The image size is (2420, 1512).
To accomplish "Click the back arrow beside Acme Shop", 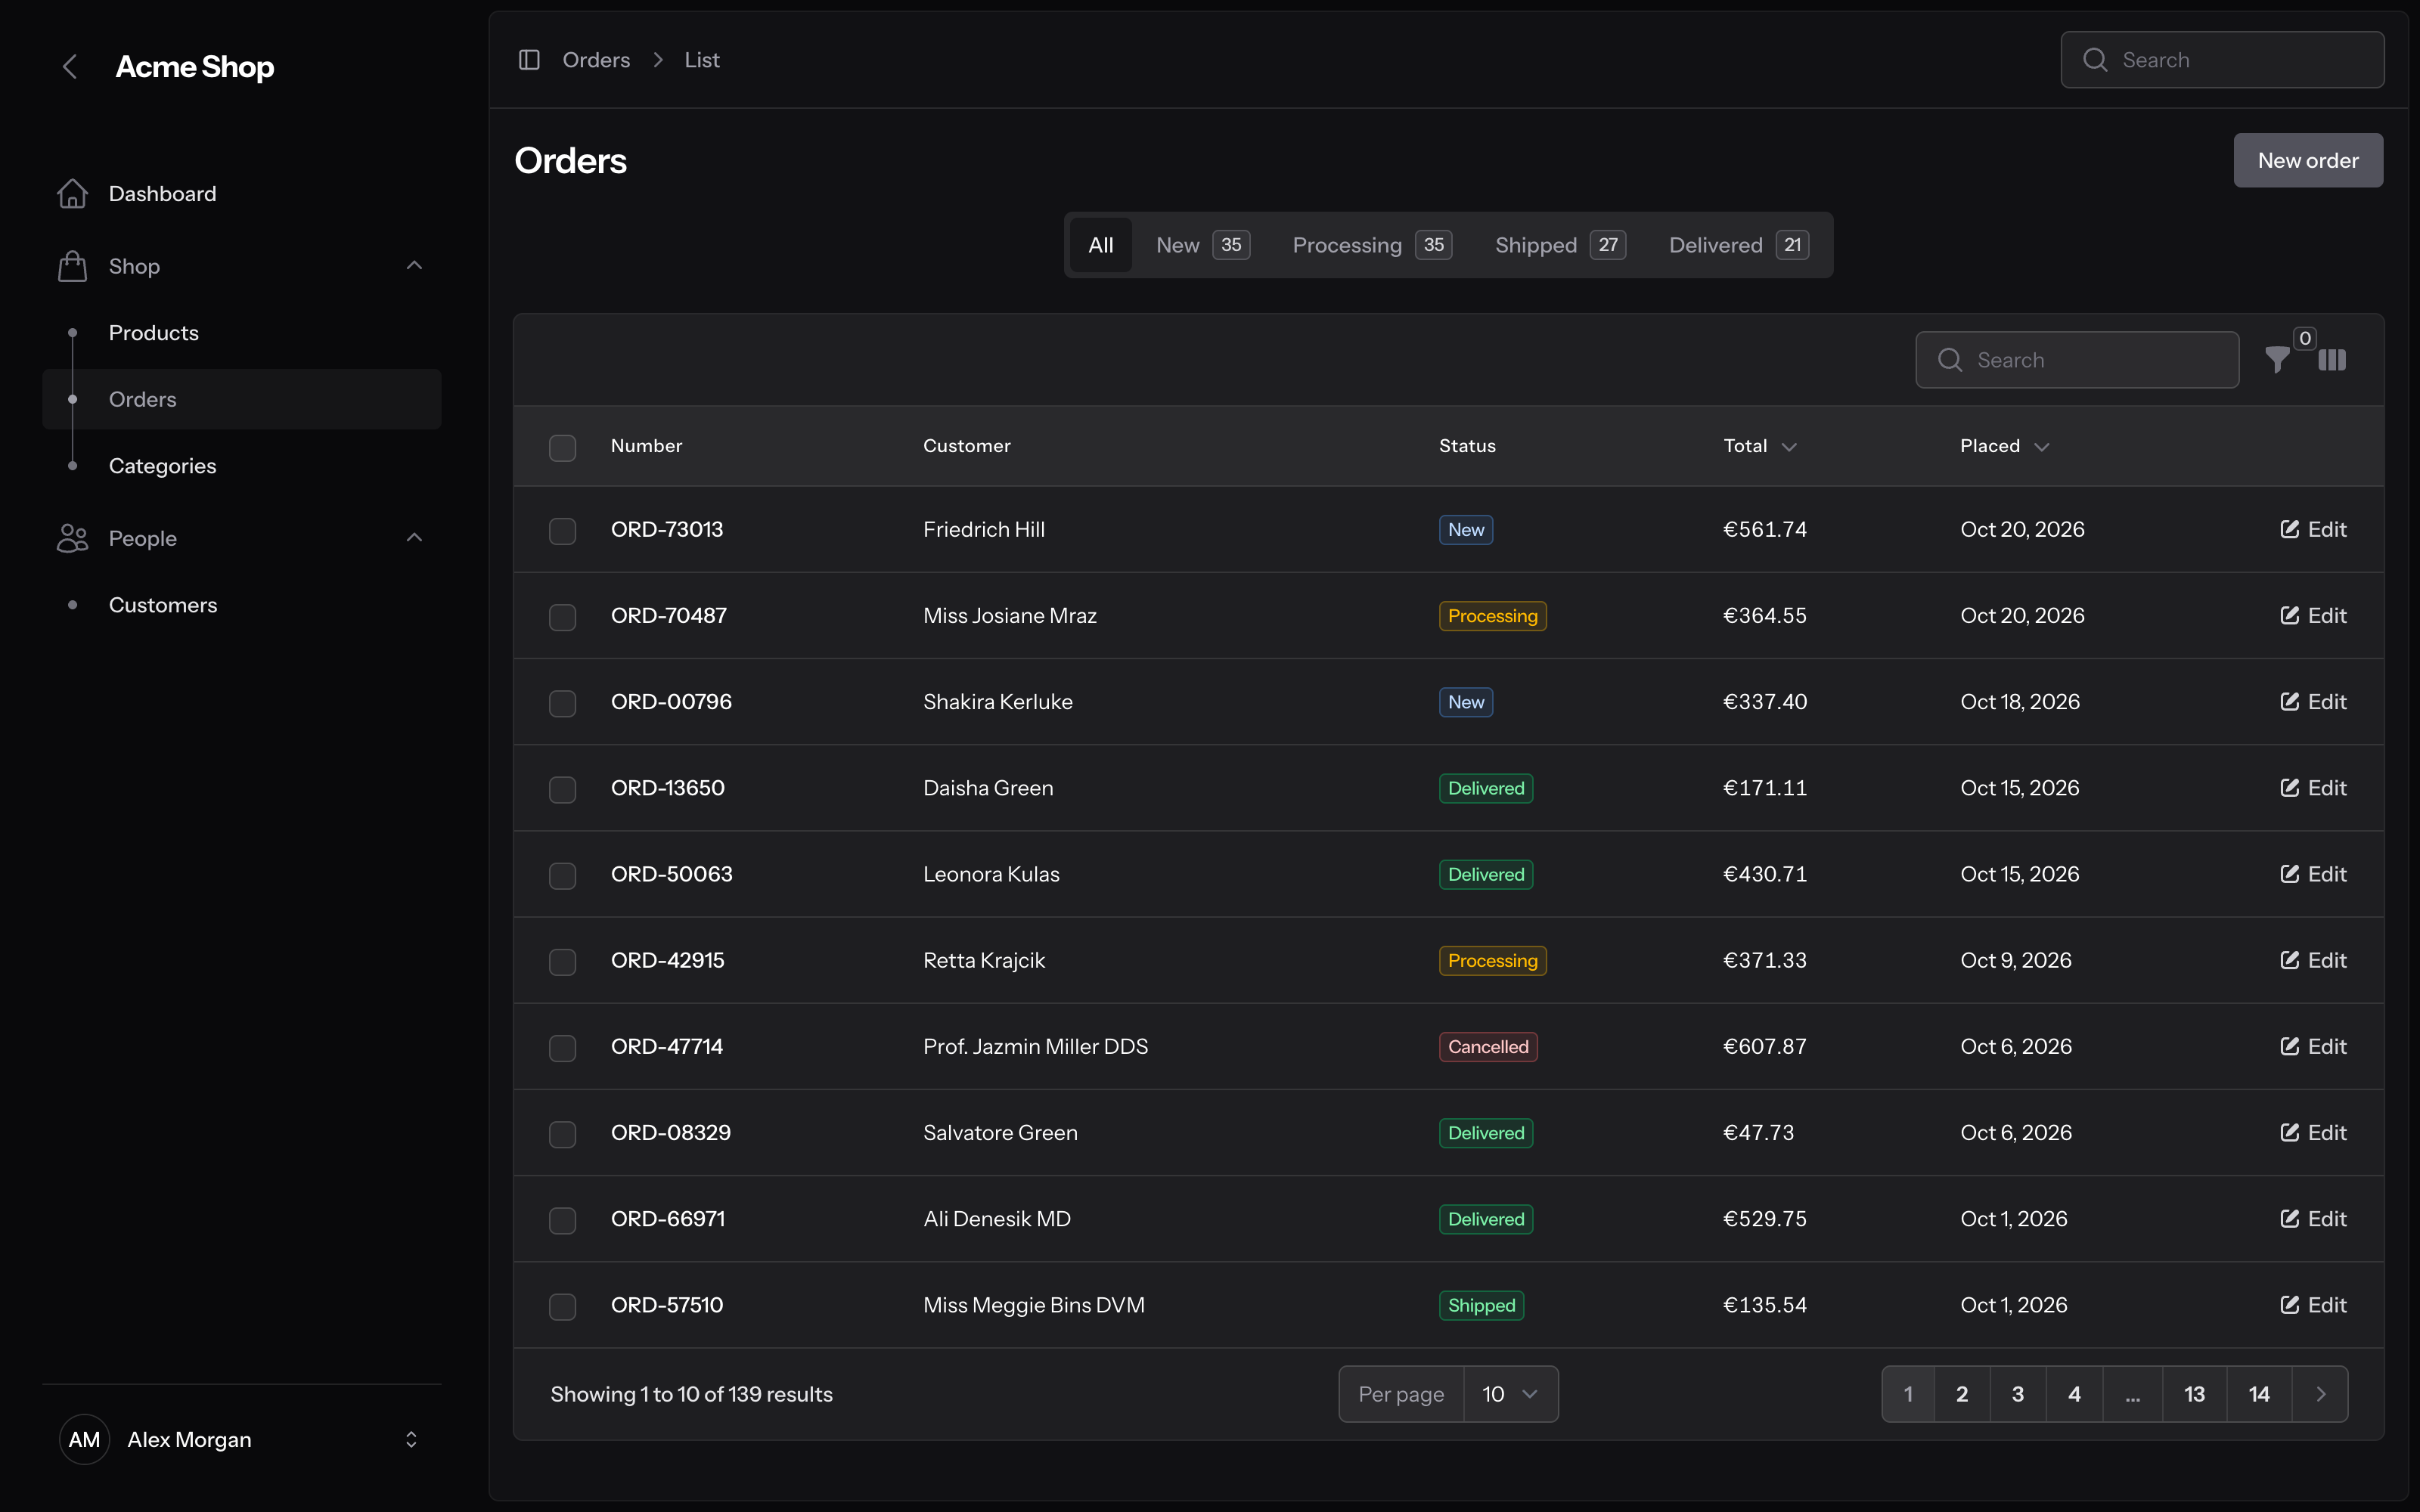I will 70,67.
